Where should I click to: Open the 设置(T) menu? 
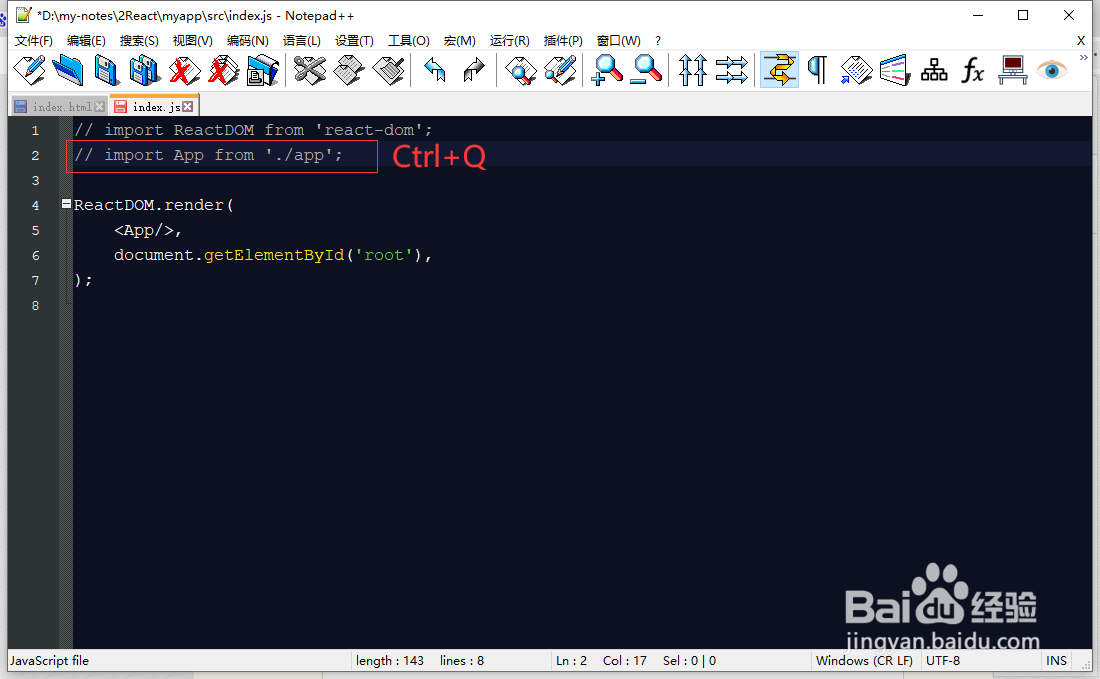(354, 41)
